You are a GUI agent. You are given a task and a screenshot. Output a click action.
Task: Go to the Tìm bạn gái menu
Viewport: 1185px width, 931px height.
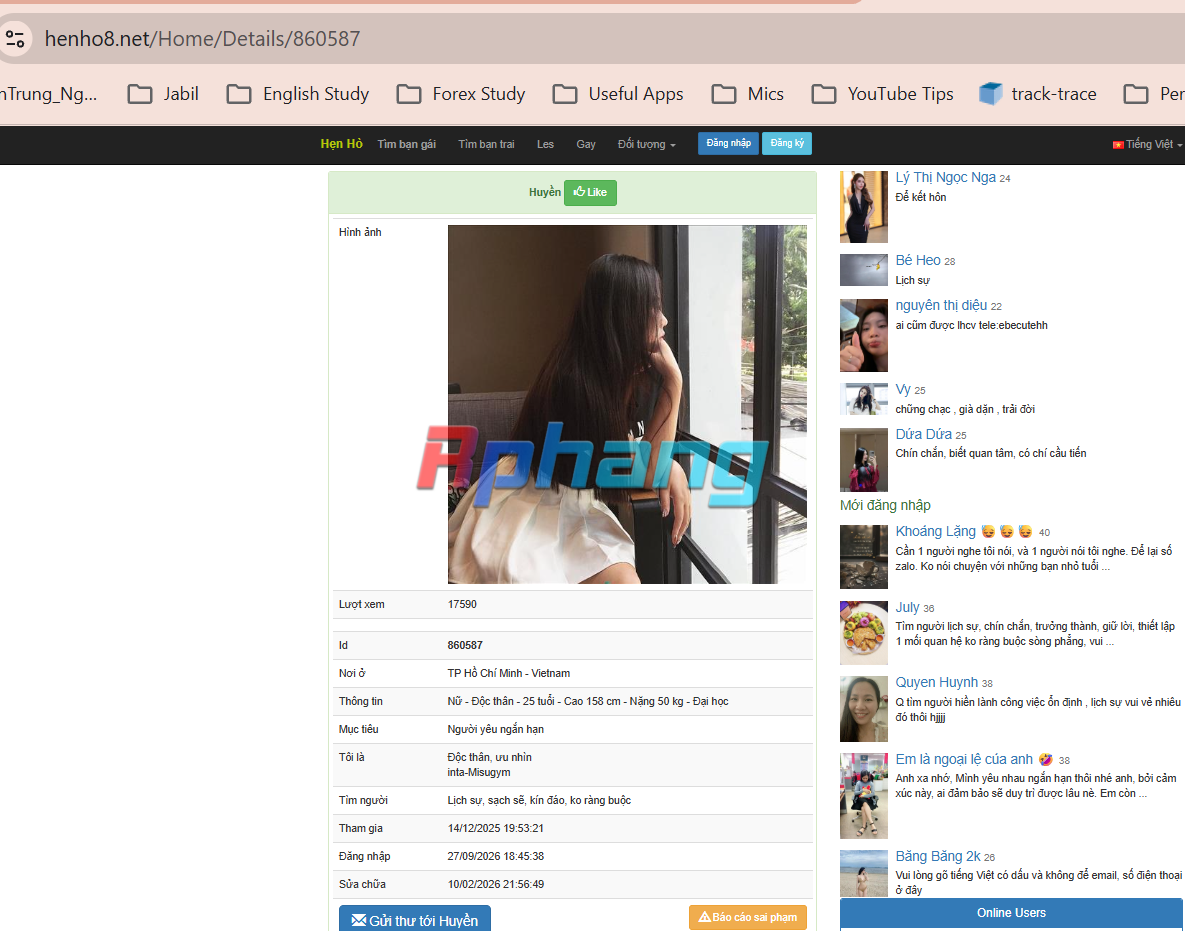tap(407, 144)
